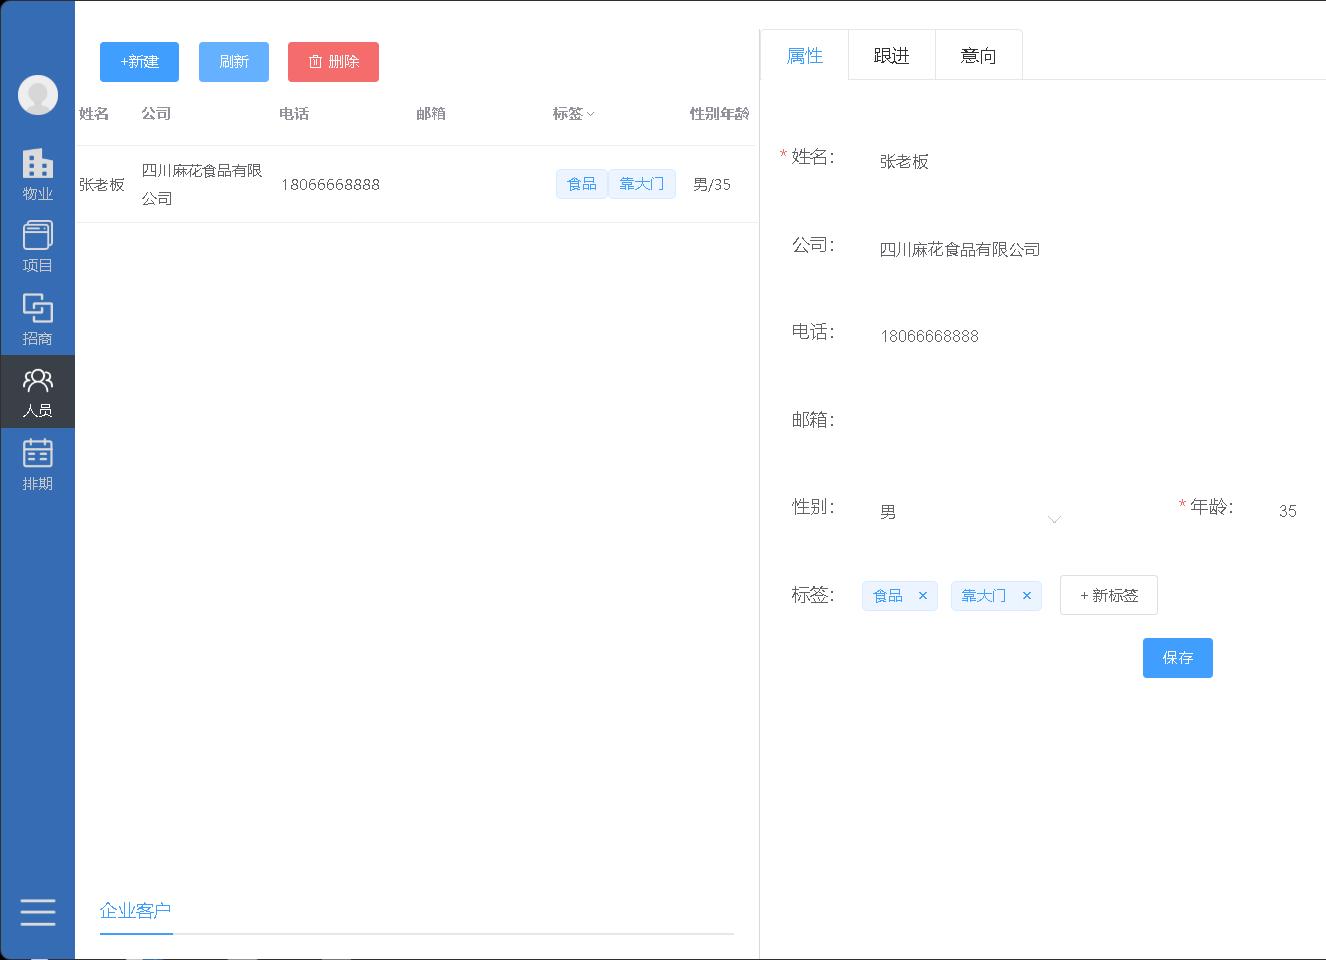This screenshot has height=960, width=1326.
Task: Click the 年龄 input showing 35
Action: [x=1288, y=510]
